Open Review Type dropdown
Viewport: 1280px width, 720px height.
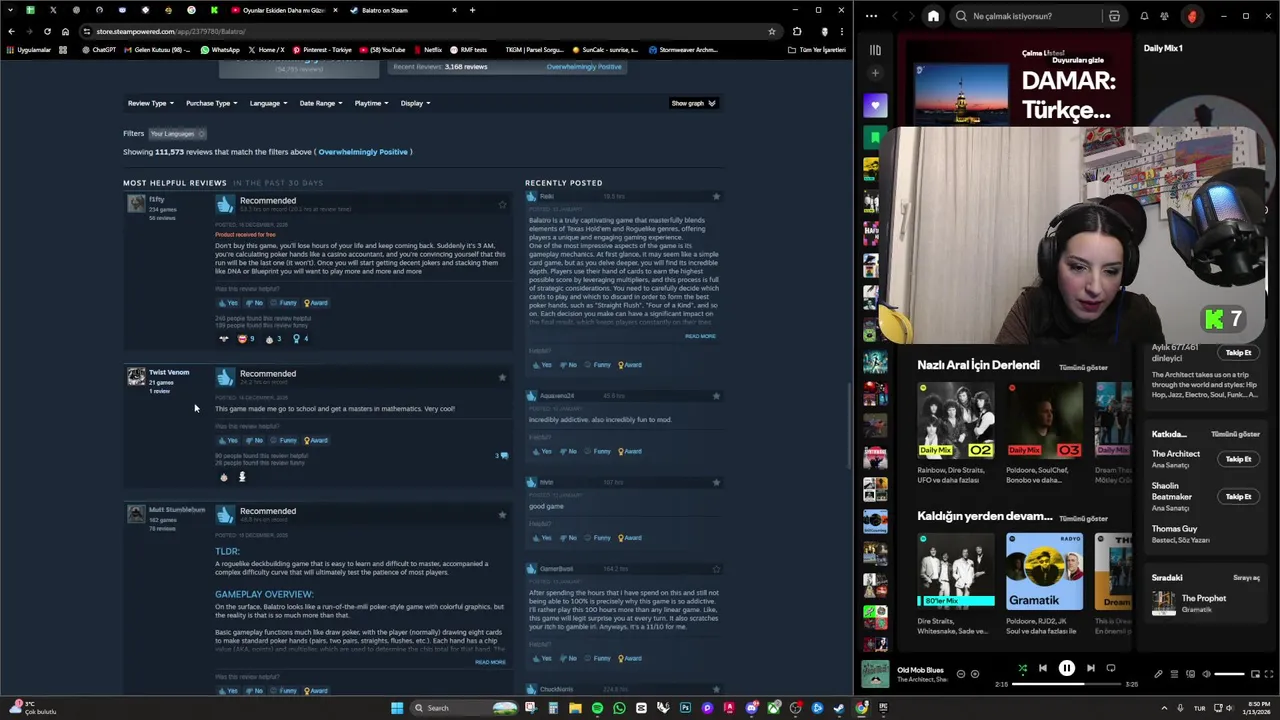[150, 103]
